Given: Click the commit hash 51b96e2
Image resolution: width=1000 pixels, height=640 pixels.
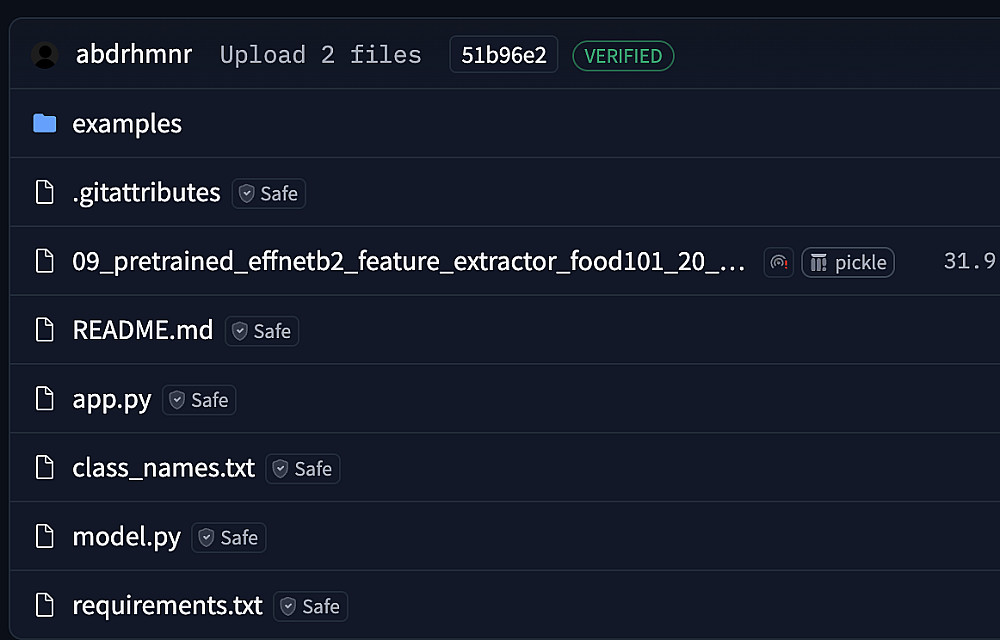Looking at the screenshot, I should click(503, 55).
